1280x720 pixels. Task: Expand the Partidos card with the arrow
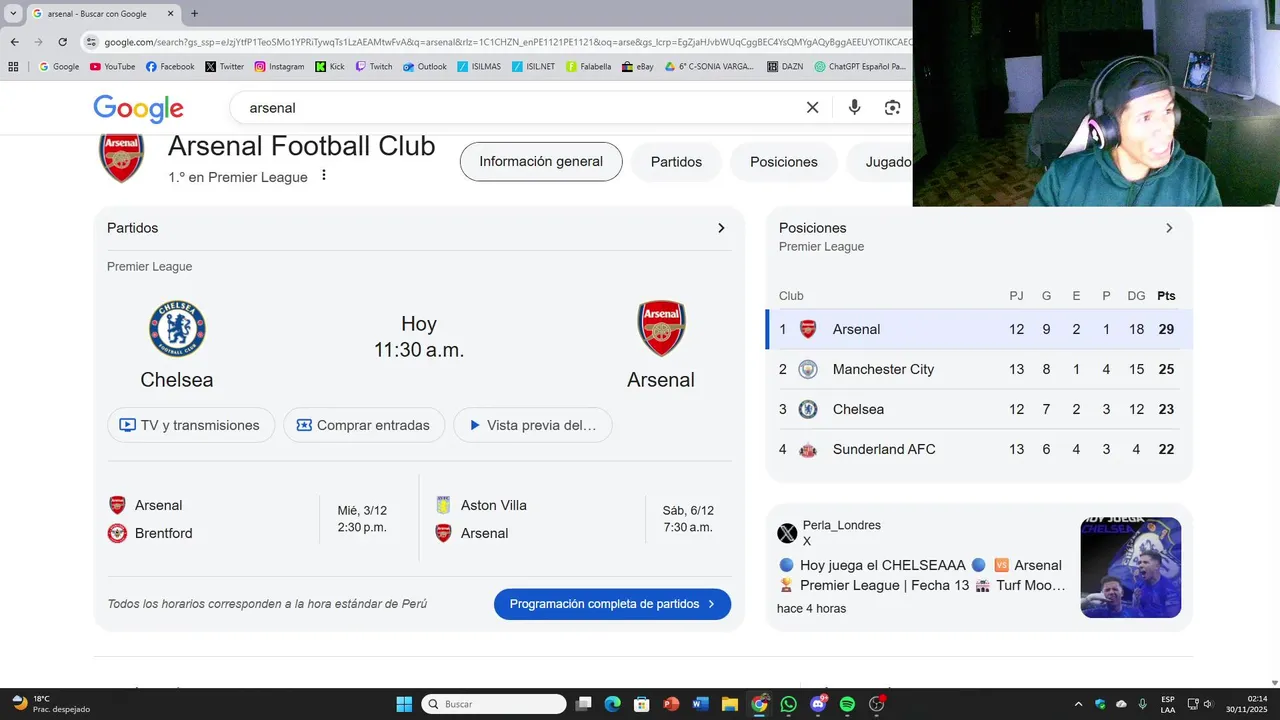click(721, 228)
